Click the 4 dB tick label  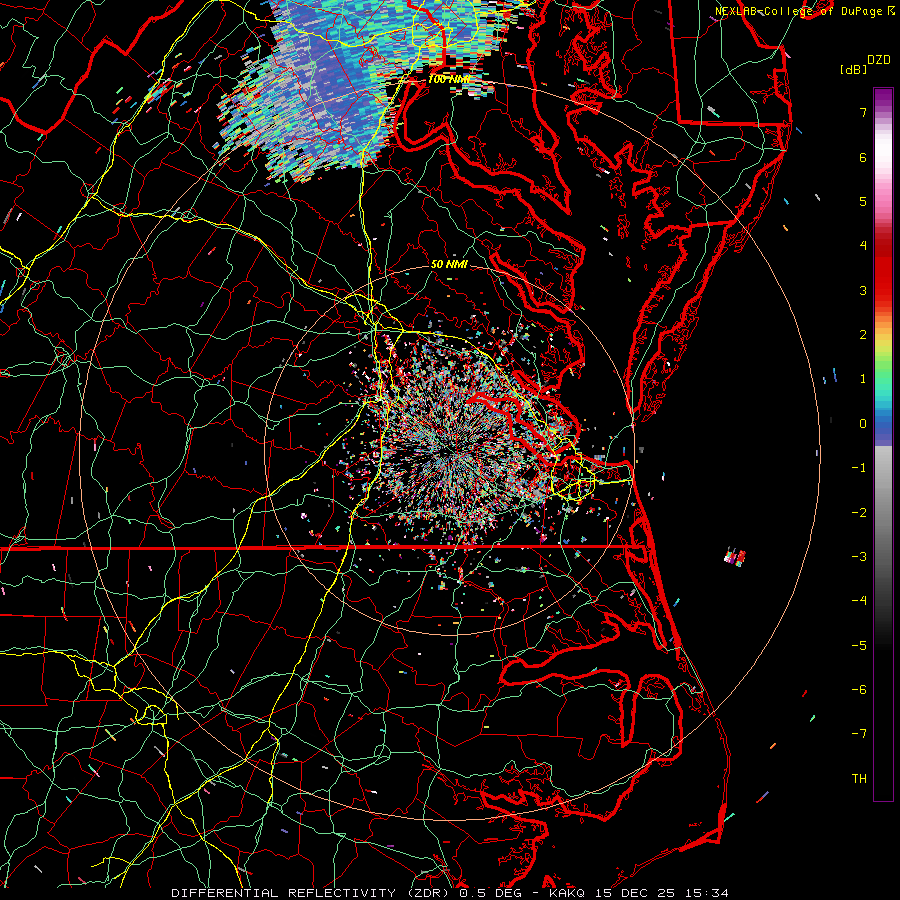point(863,246)
